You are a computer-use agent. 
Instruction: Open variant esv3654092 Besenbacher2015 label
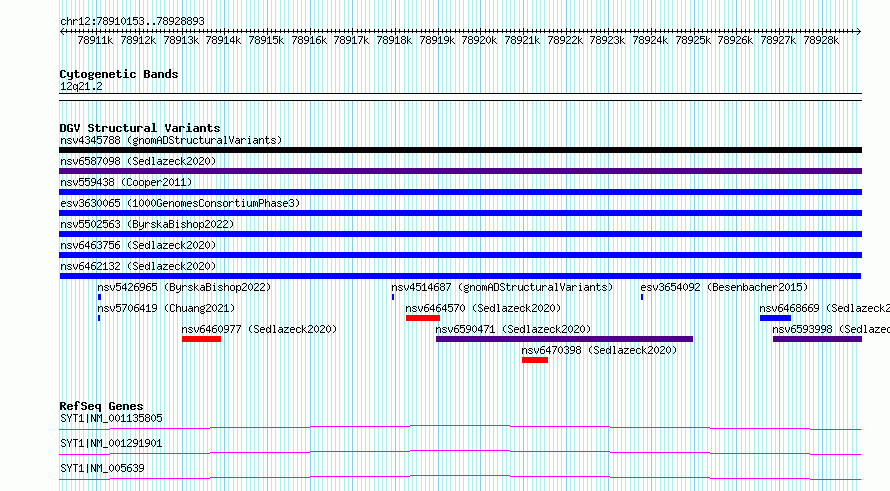pyautogui.click(x=724, y=287)
